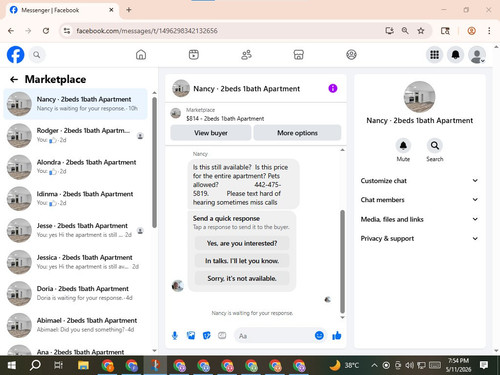Click the apartment thumbnail in right panel

(420, 97)
